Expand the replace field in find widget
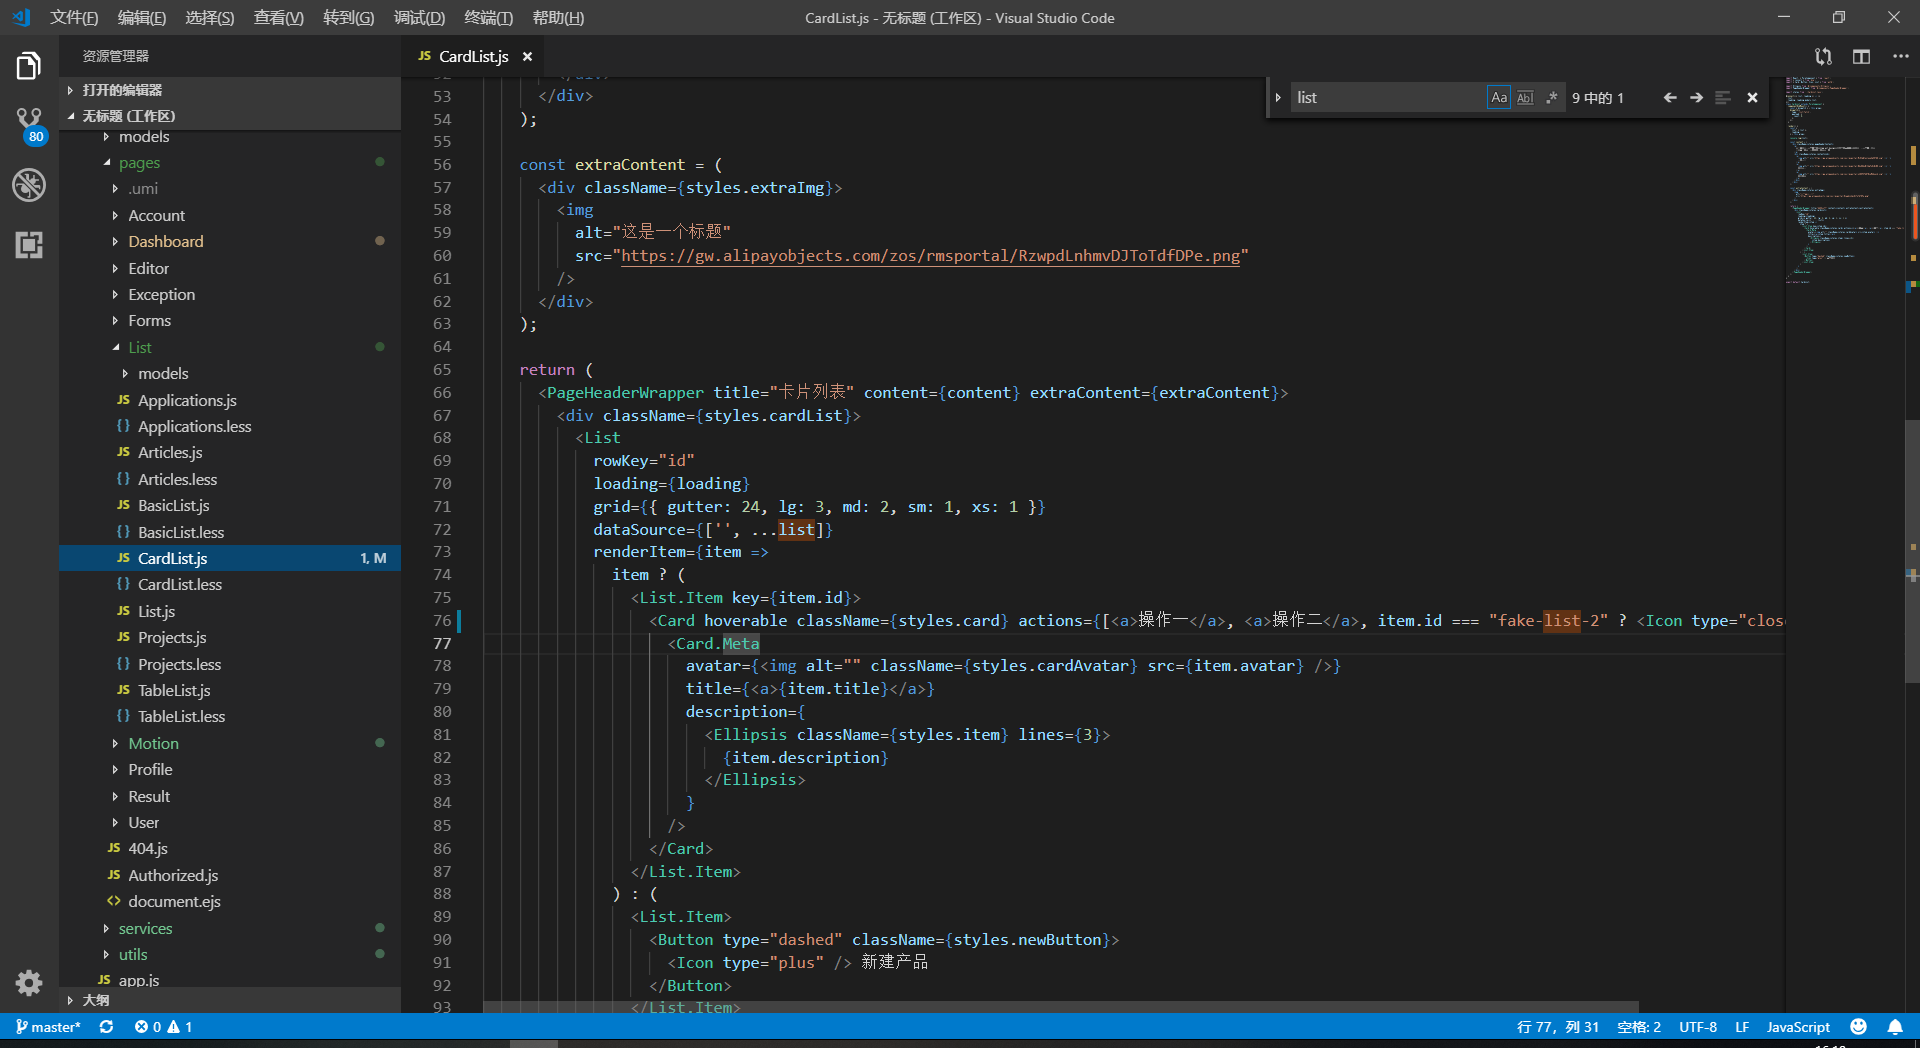Screen dimensions: 1920x1048 pyautogui.click(x=1278, y=98)
